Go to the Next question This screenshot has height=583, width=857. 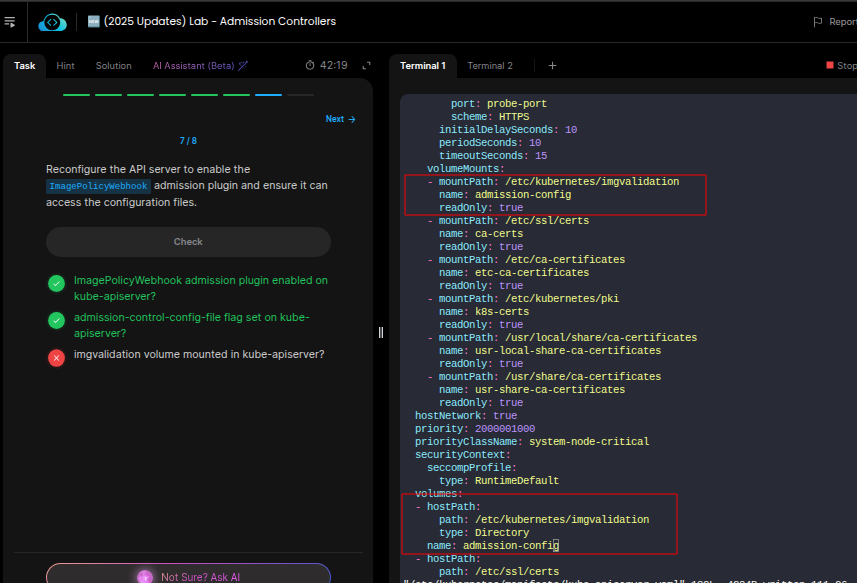click(x=340, y=119)
